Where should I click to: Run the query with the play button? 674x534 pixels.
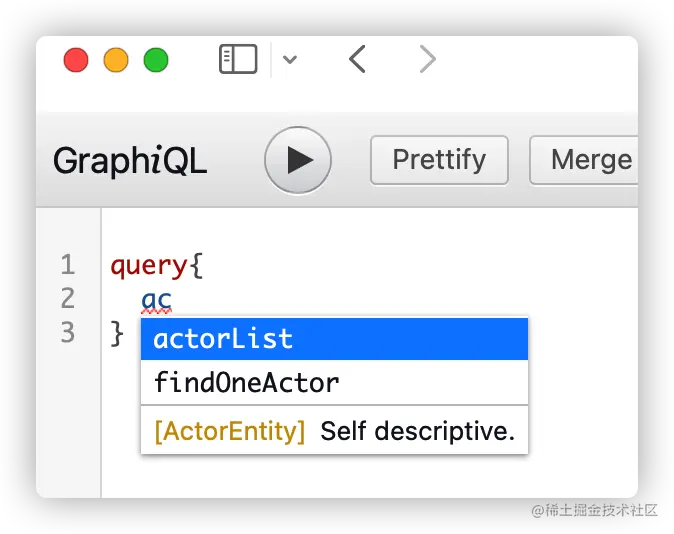298,160
